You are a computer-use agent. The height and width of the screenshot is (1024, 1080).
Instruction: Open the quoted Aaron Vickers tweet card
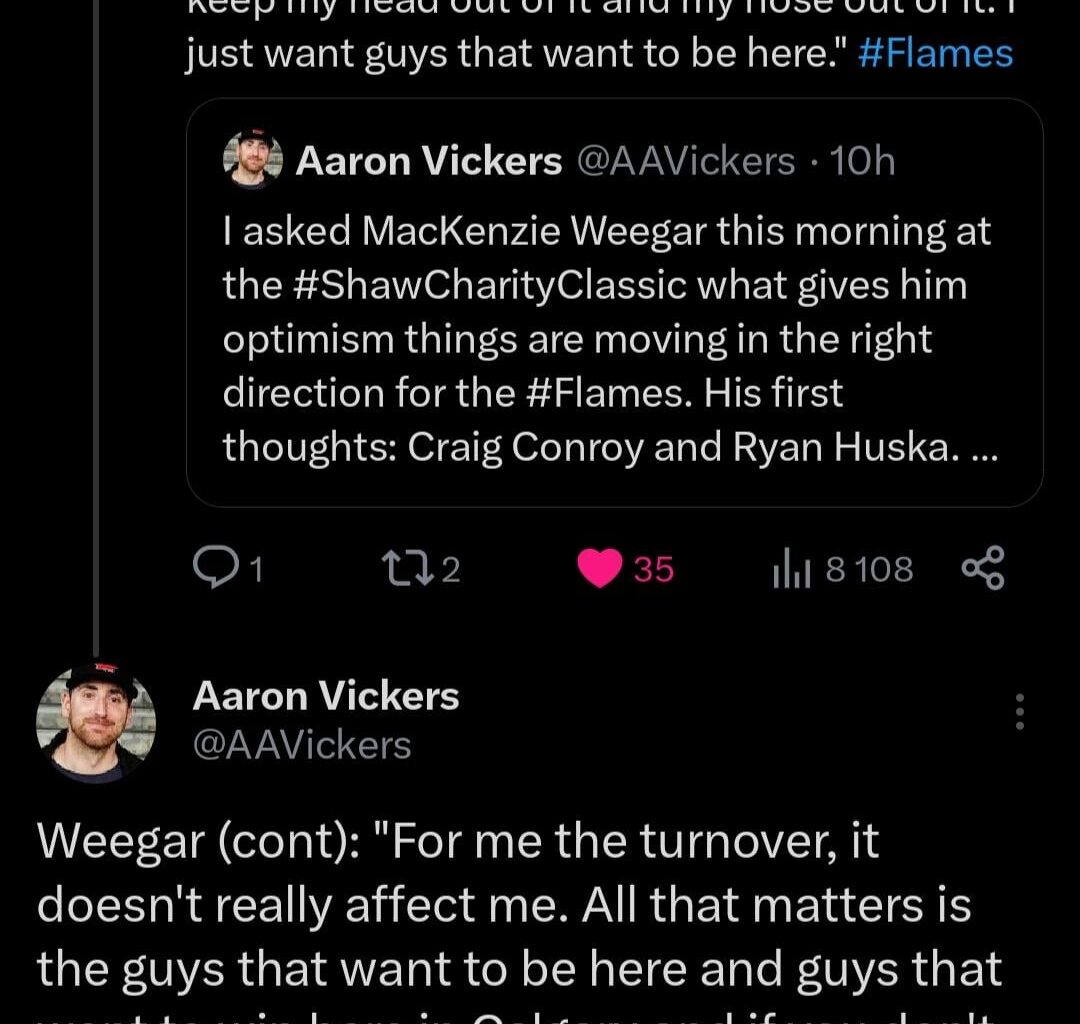point(615,300)
